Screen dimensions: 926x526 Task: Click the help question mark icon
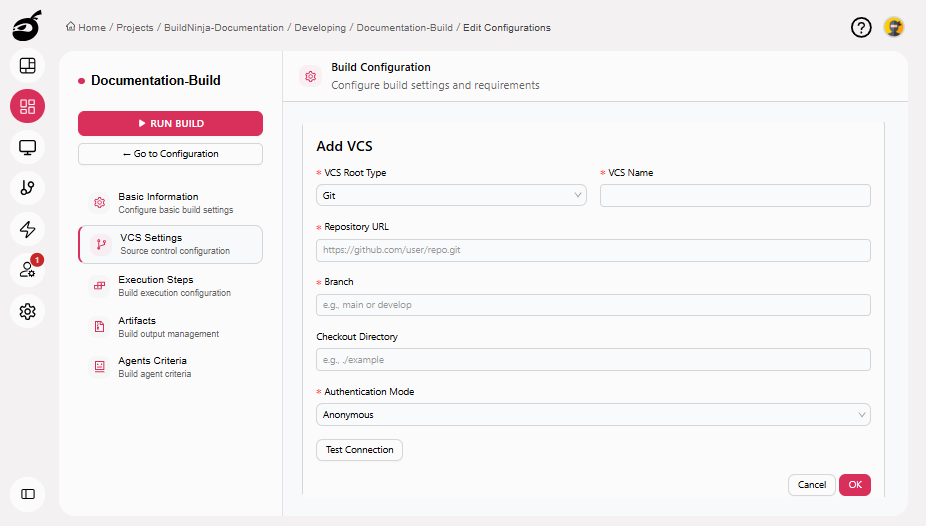[x=861, y=28]
